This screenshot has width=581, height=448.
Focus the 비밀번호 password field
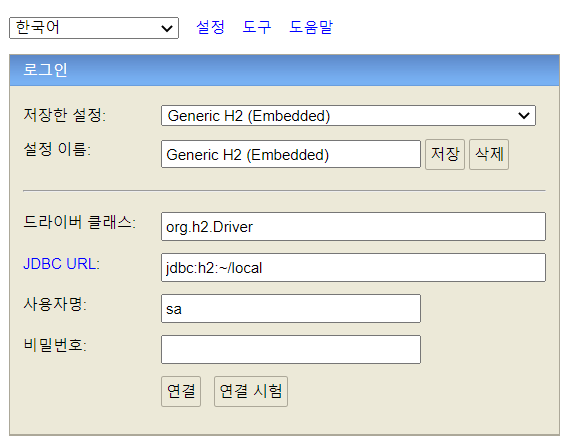291,349
